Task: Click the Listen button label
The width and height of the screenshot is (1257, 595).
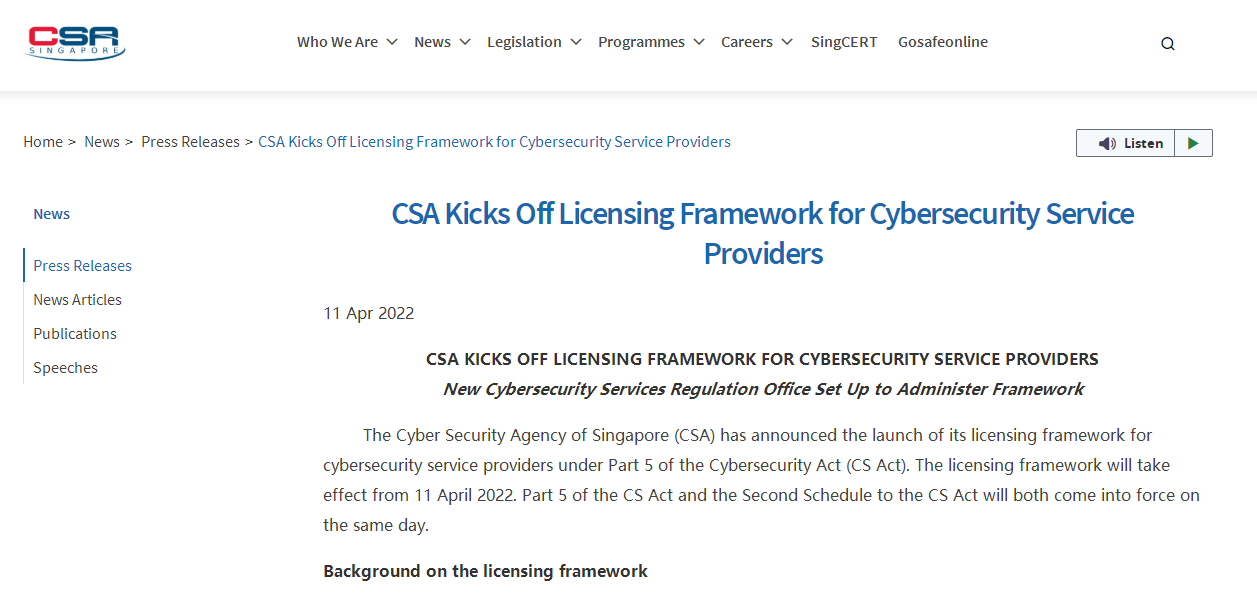Action: coord(1143,143)
